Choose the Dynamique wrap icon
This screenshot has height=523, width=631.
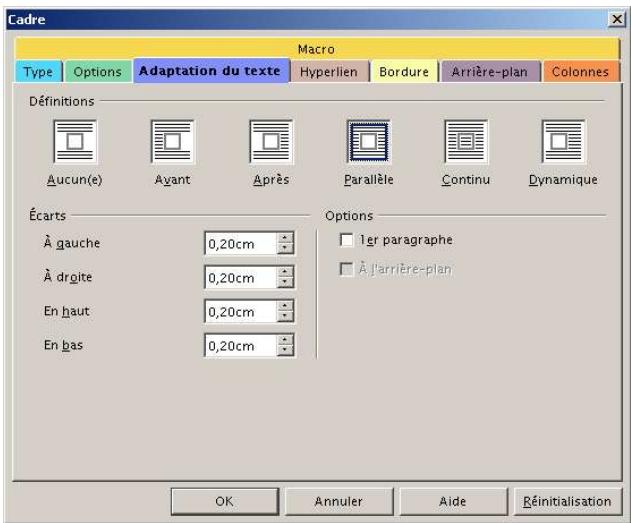563,142
